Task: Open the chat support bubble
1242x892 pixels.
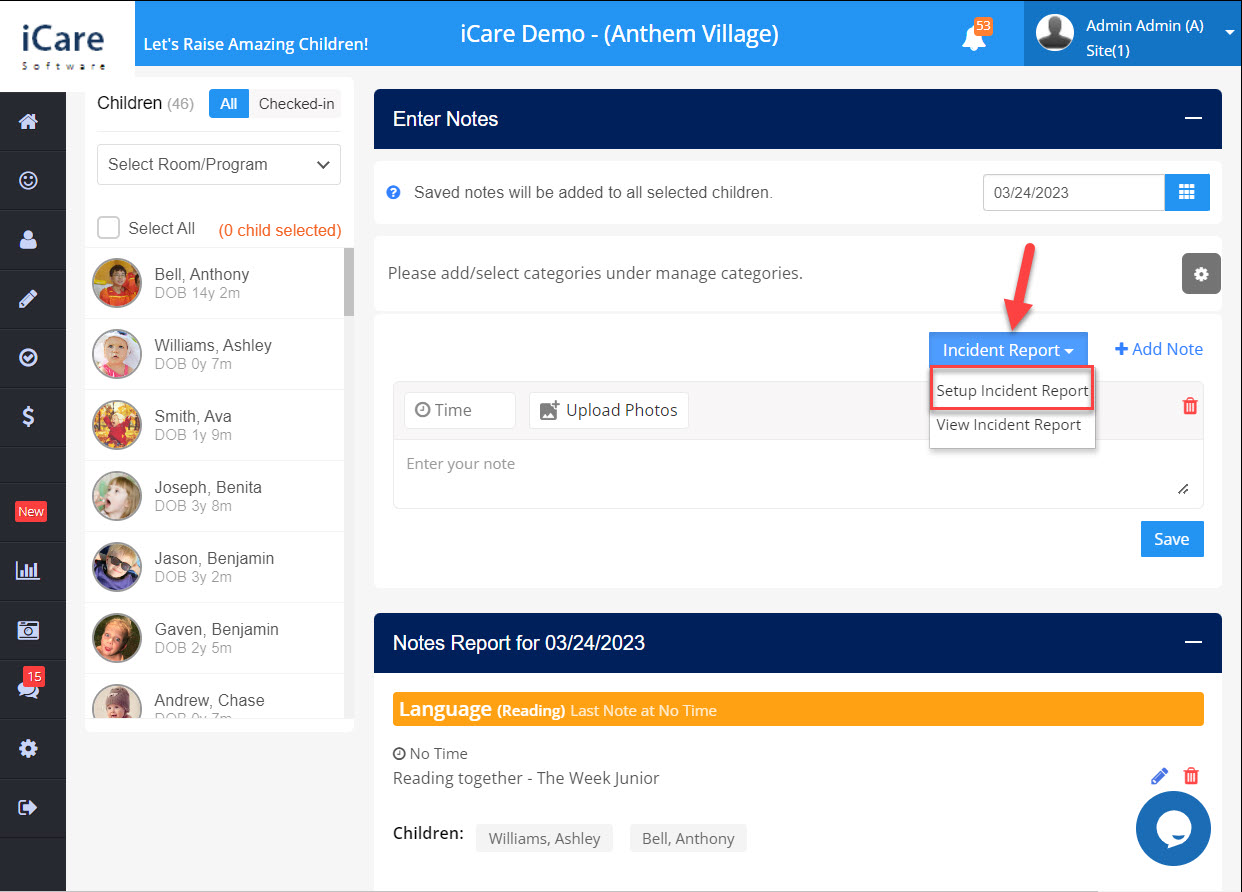Action: [x=1173, y=829]
